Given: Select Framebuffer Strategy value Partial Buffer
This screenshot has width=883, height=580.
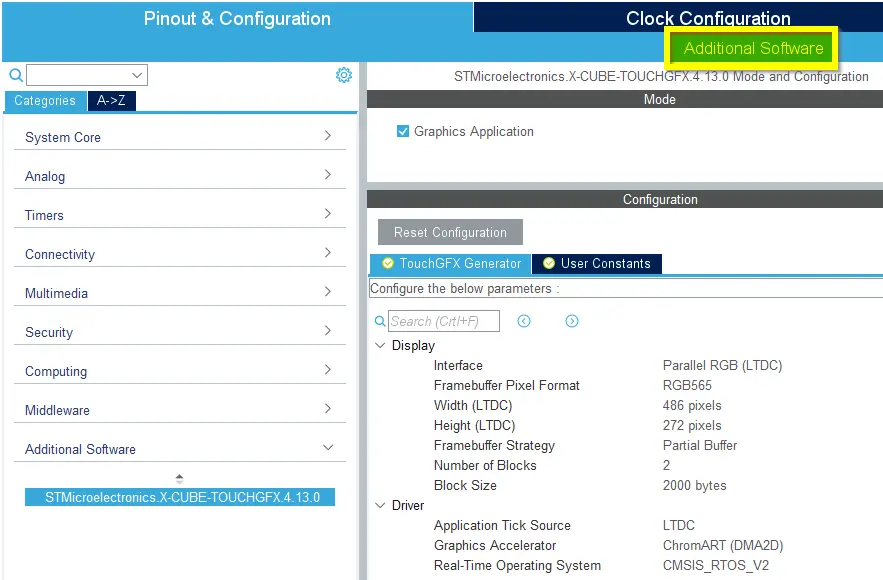Looking at the screenshot, I should [700, 445].
